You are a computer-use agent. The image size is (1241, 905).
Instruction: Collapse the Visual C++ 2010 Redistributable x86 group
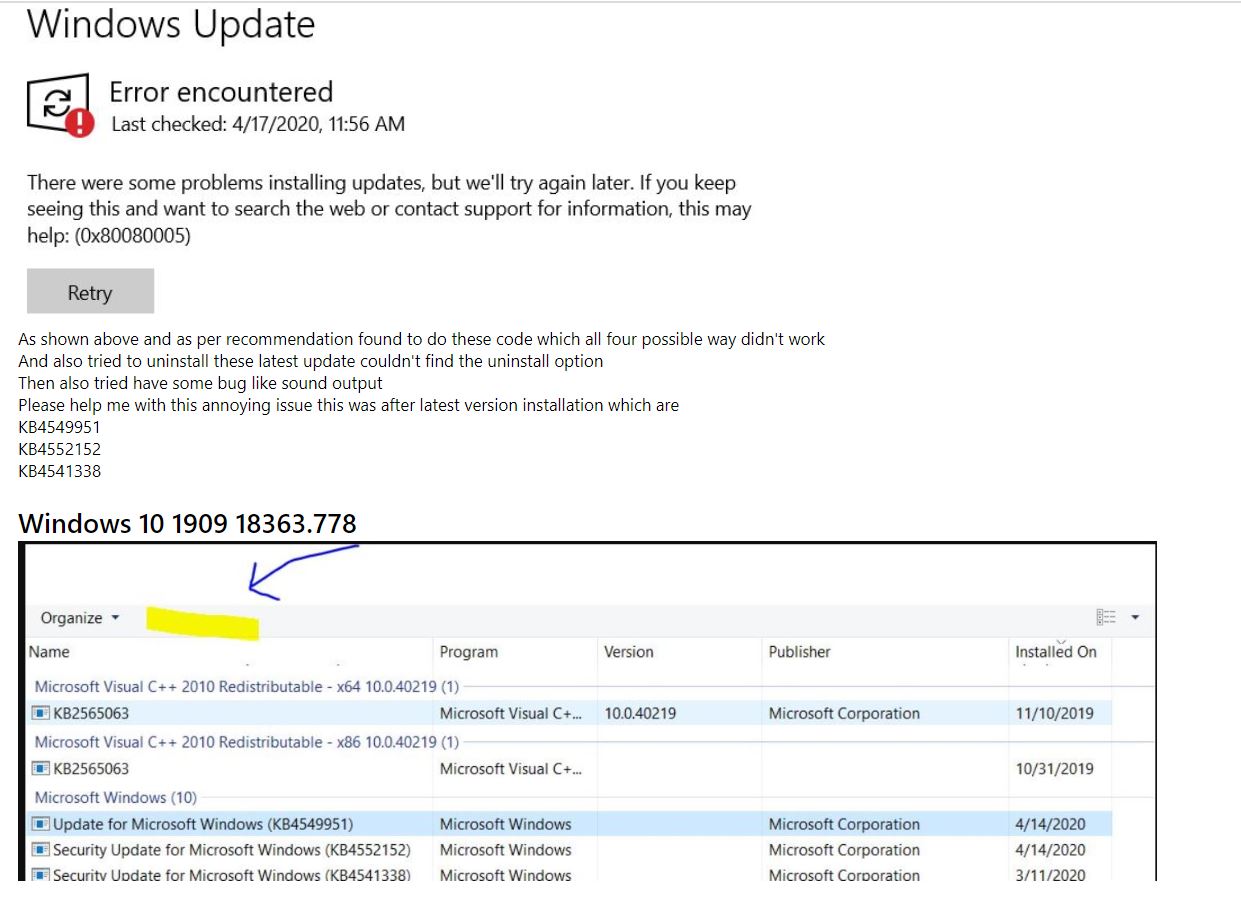[247, 742]
